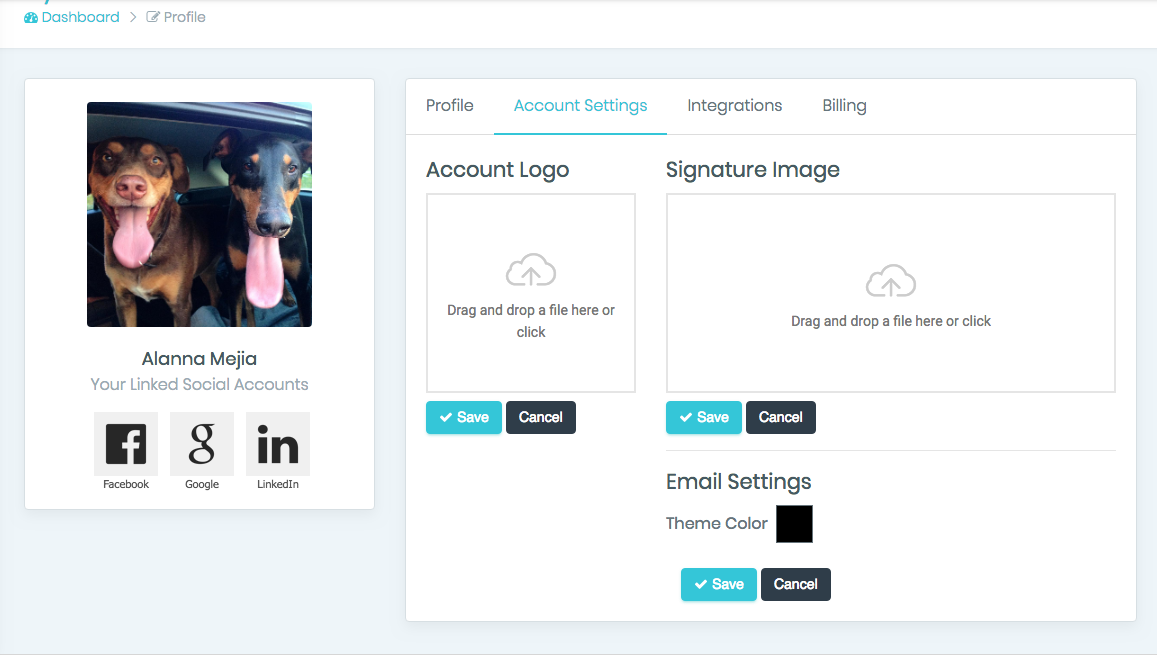
Task: Save the Email Settings
Action: pos(719,584)
